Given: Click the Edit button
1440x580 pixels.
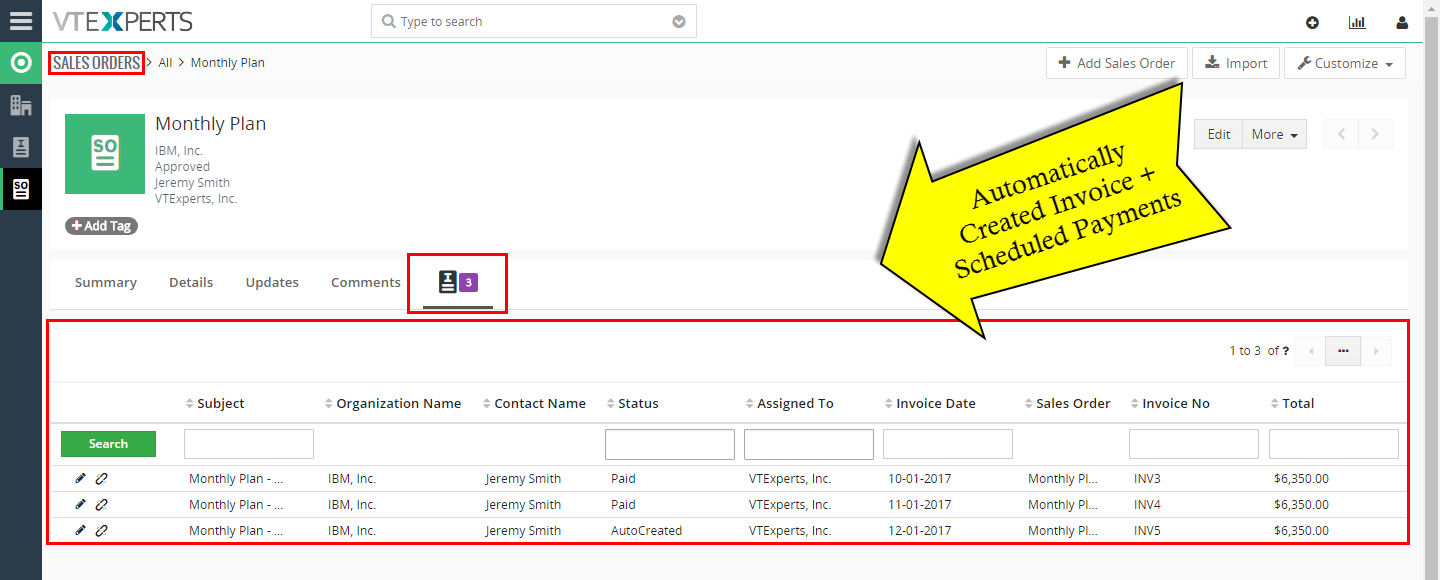Looking at the screenshot, I should (1218, 134).
